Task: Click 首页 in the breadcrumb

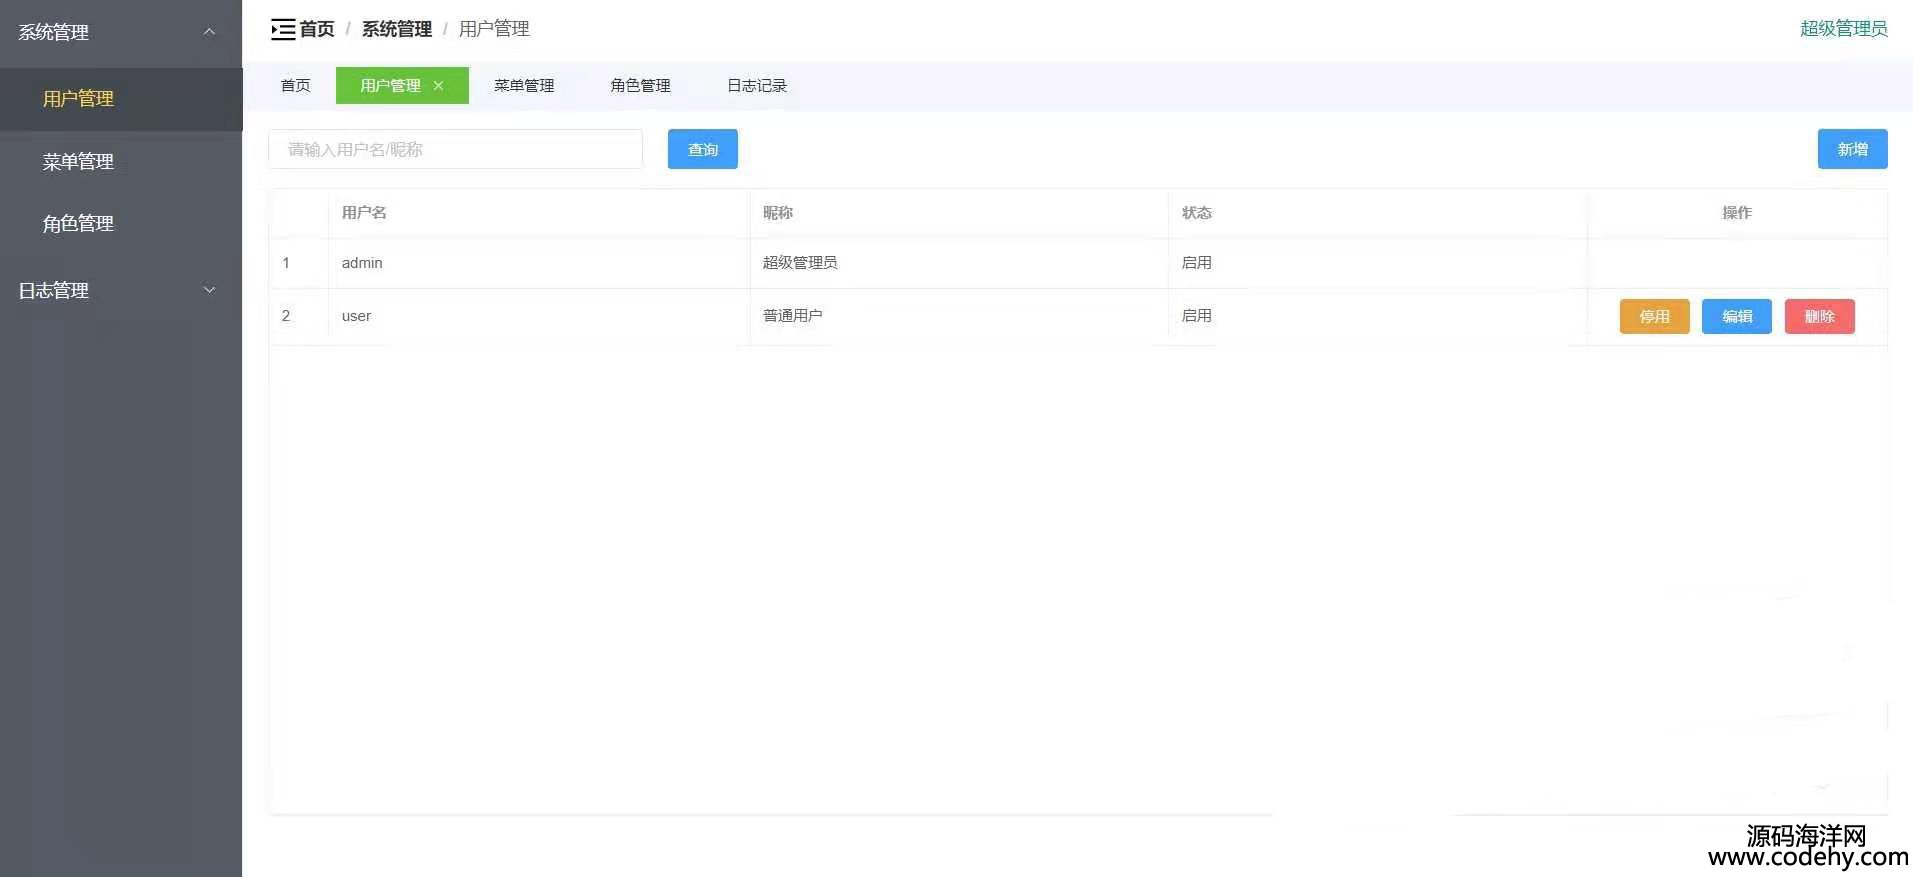Action: click(317, 30)
